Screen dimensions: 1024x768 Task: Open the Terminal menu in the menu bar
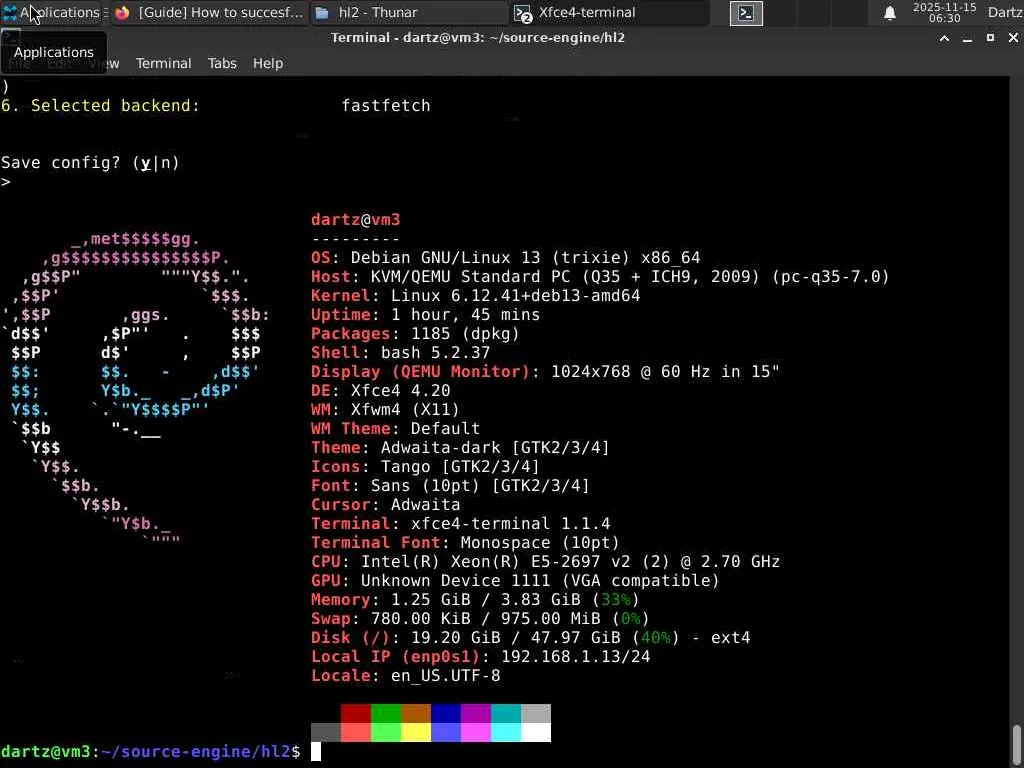click(x=163, y=63)
